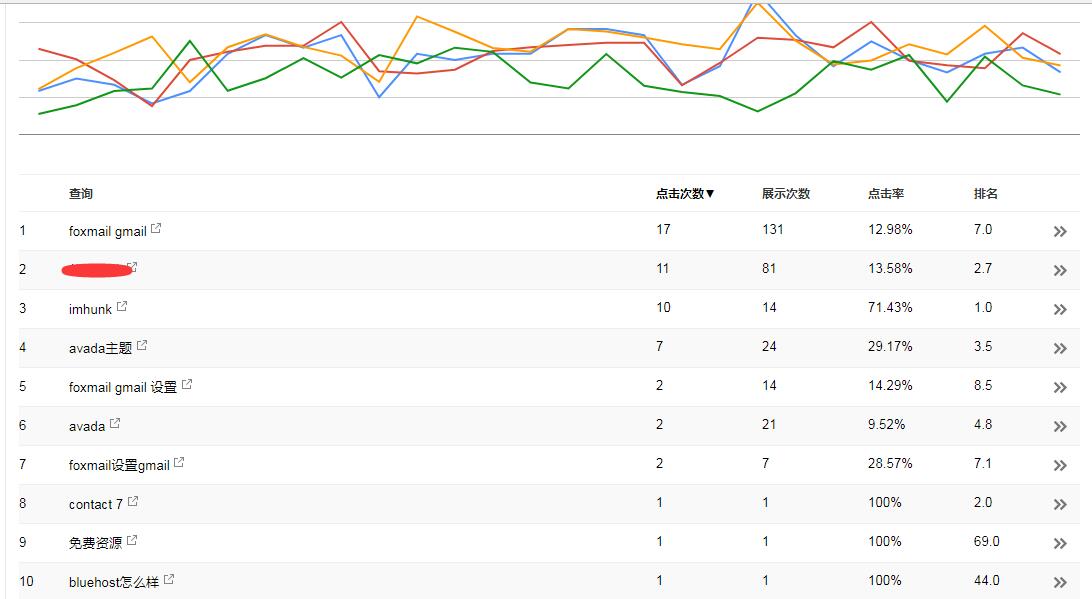Click external link icon beside foxmail设置gmail
The width and height of the screenshot is (1092, 599).
[179, 462]
